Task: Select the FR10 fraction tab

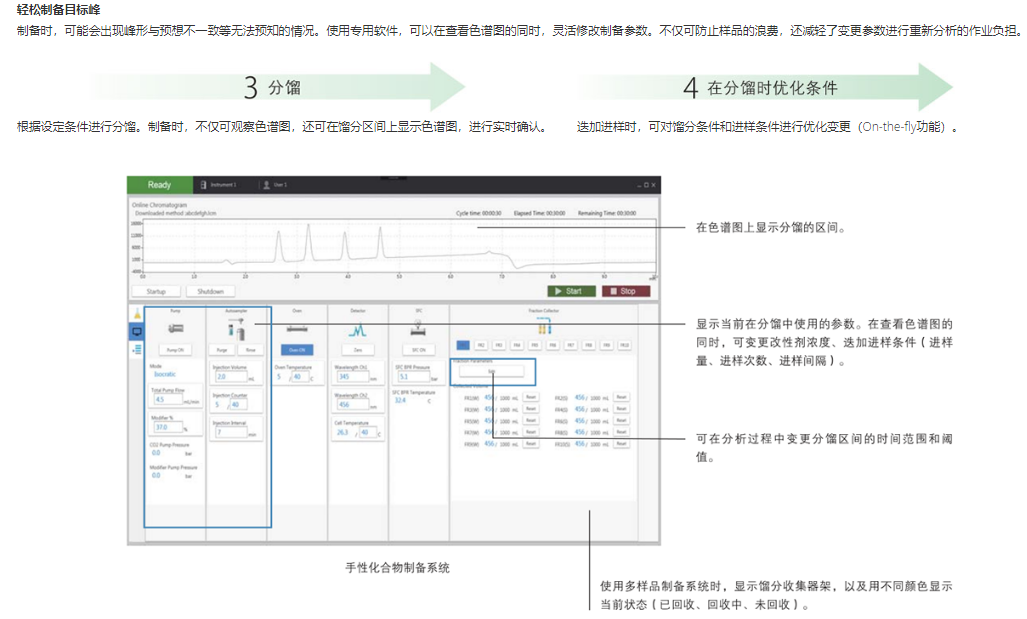Action: tap(624, 345)
